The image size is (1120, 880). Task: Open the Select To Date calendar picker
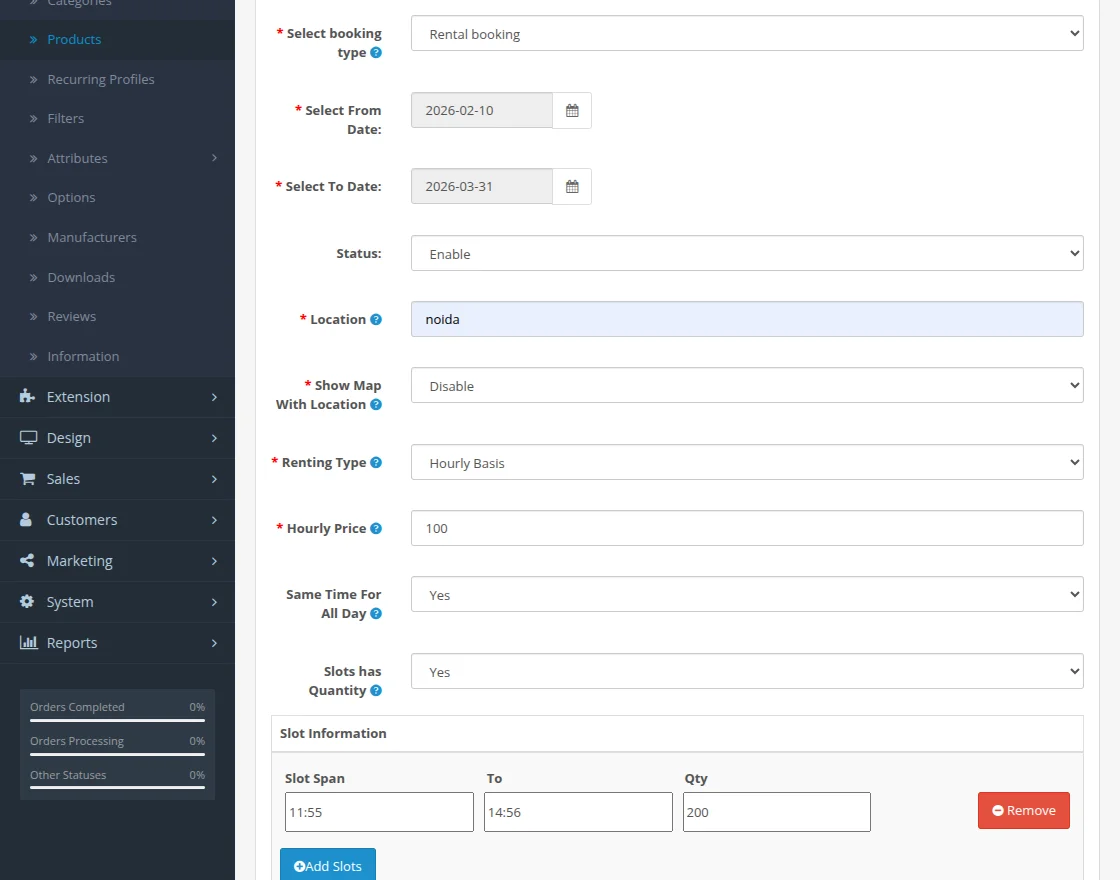(572, 187)
